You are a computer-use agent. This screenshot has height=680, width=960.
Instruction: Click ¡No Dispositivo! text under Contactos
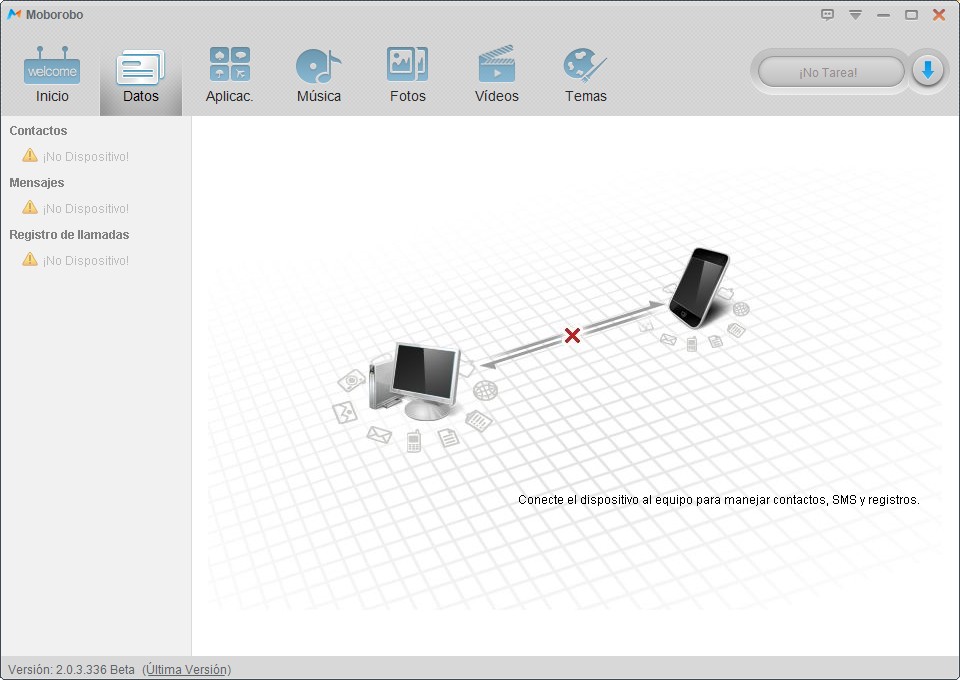[86, 157]
